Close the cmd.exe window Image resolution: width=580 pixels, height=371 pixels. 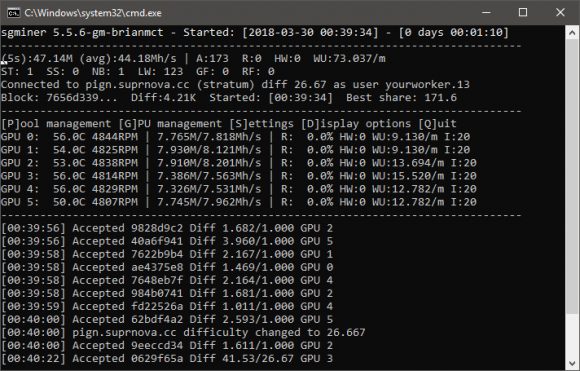click(560, 13)
